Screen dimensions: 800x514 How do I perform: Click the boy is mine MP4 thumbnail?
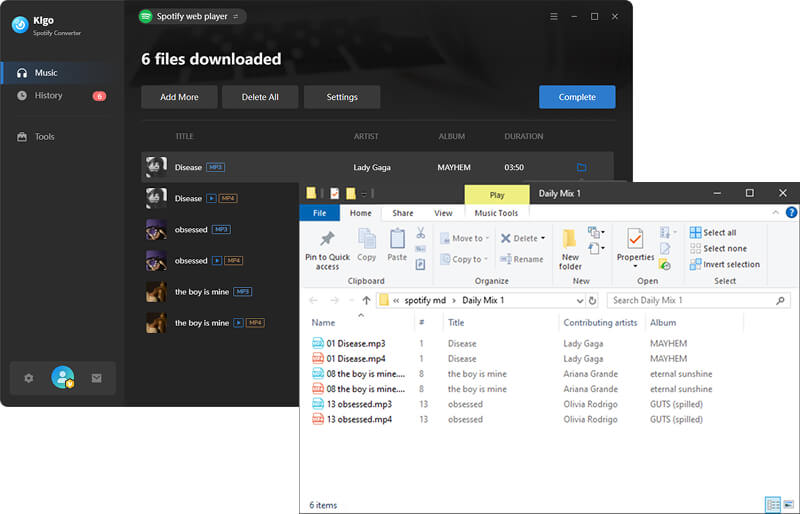(x=156, y=323)
